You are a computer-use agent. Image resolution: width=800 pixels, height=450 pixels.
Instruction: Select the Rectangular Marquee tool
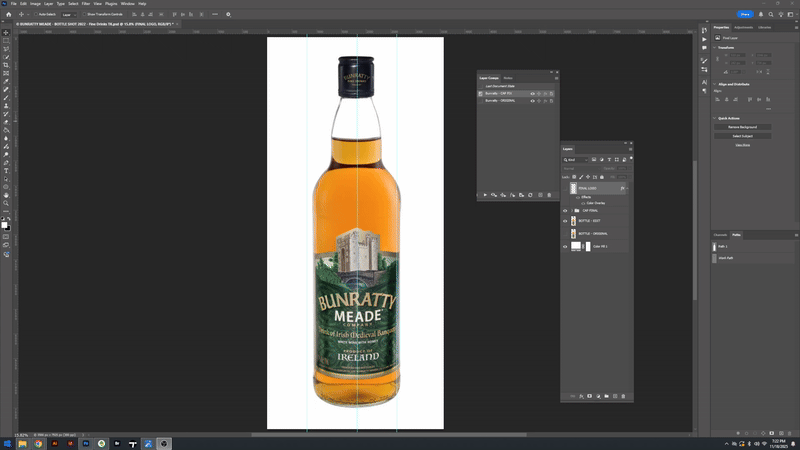[6, 41]
